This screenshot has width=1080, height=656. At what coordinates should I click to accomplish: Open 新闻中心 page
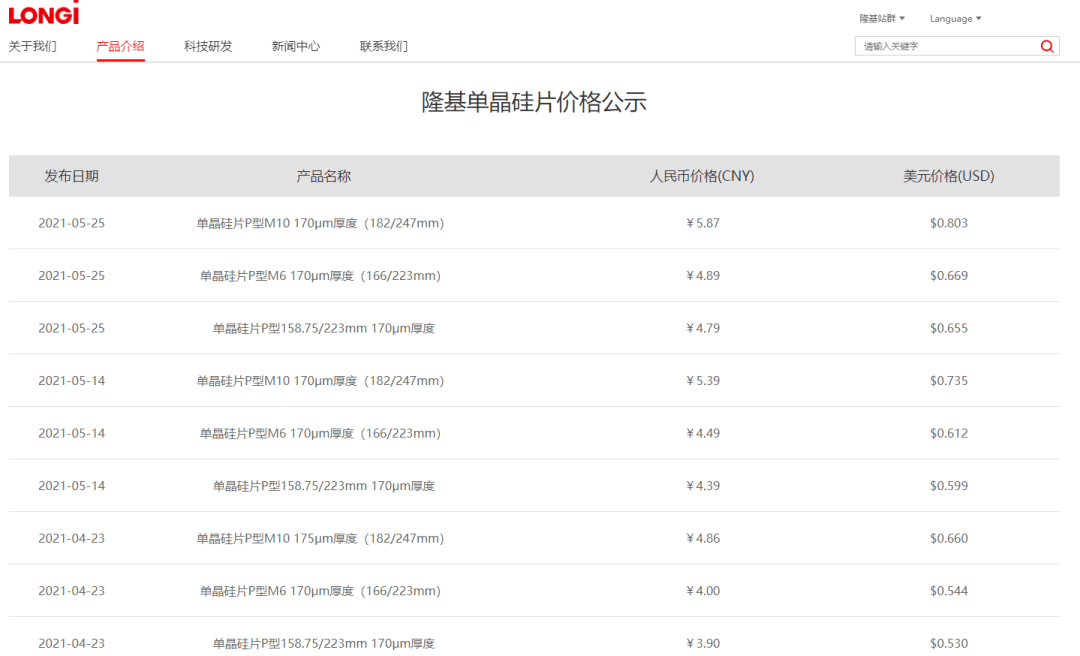tap(296, 46)
